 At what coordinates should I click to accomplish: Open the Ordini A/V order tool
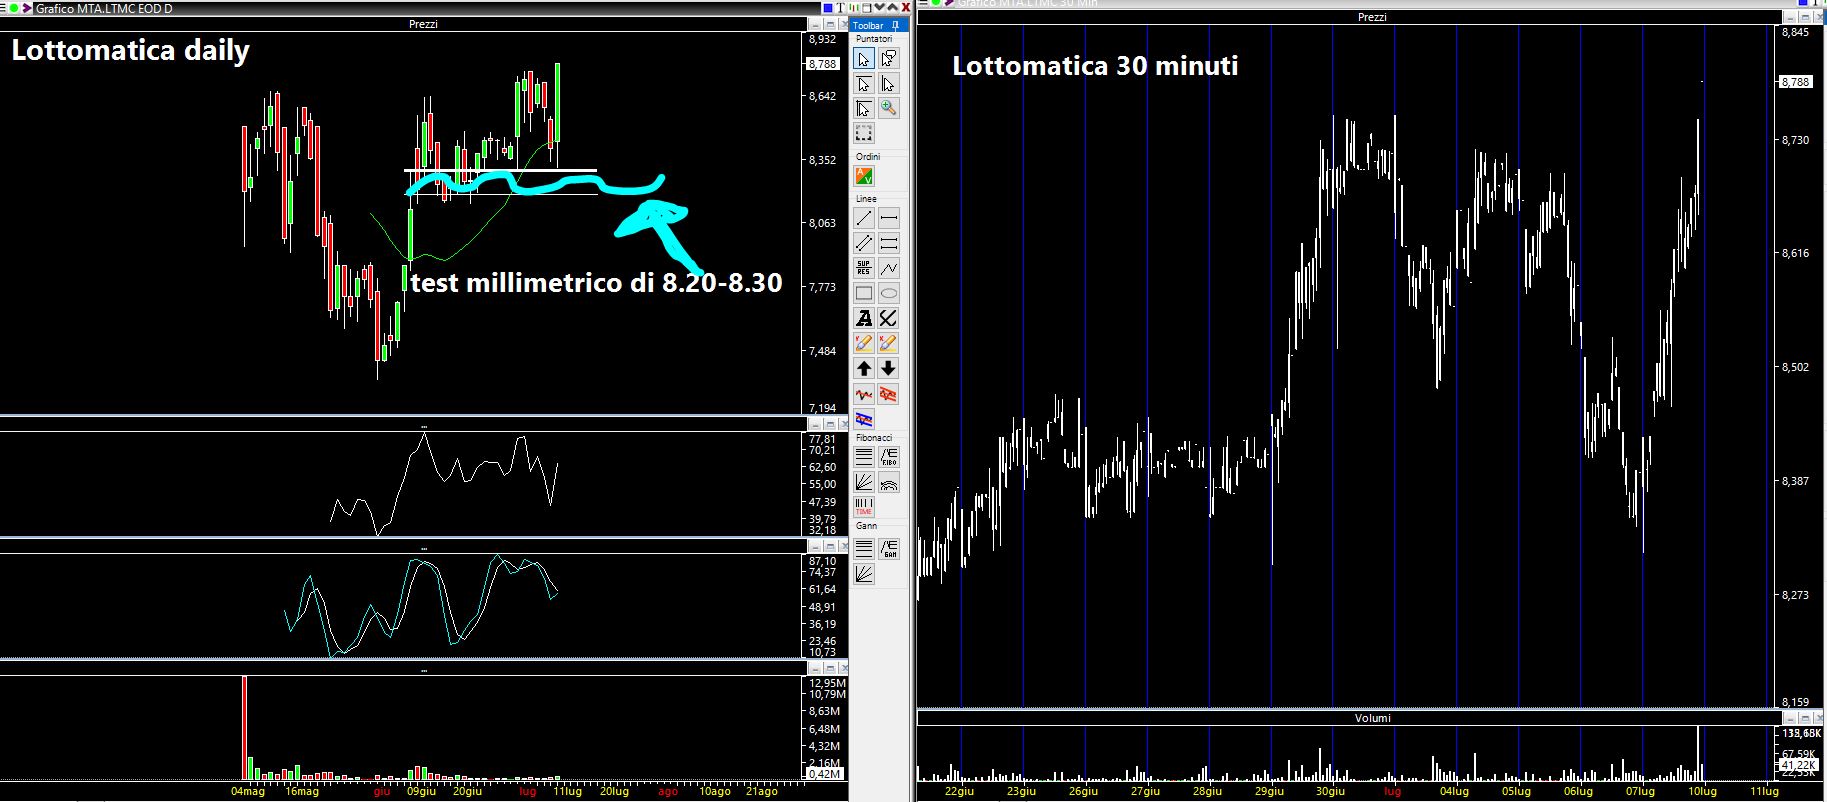[x=864, y=176]
